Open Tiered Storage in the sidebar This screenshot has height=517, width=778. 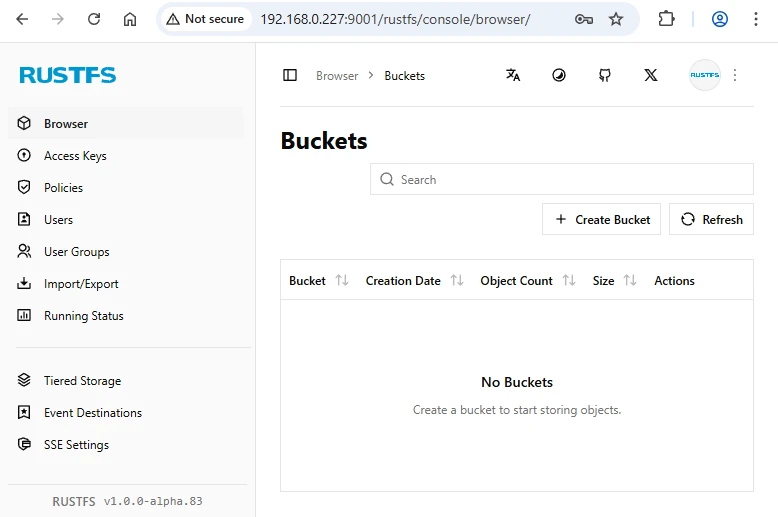point(126,381)
